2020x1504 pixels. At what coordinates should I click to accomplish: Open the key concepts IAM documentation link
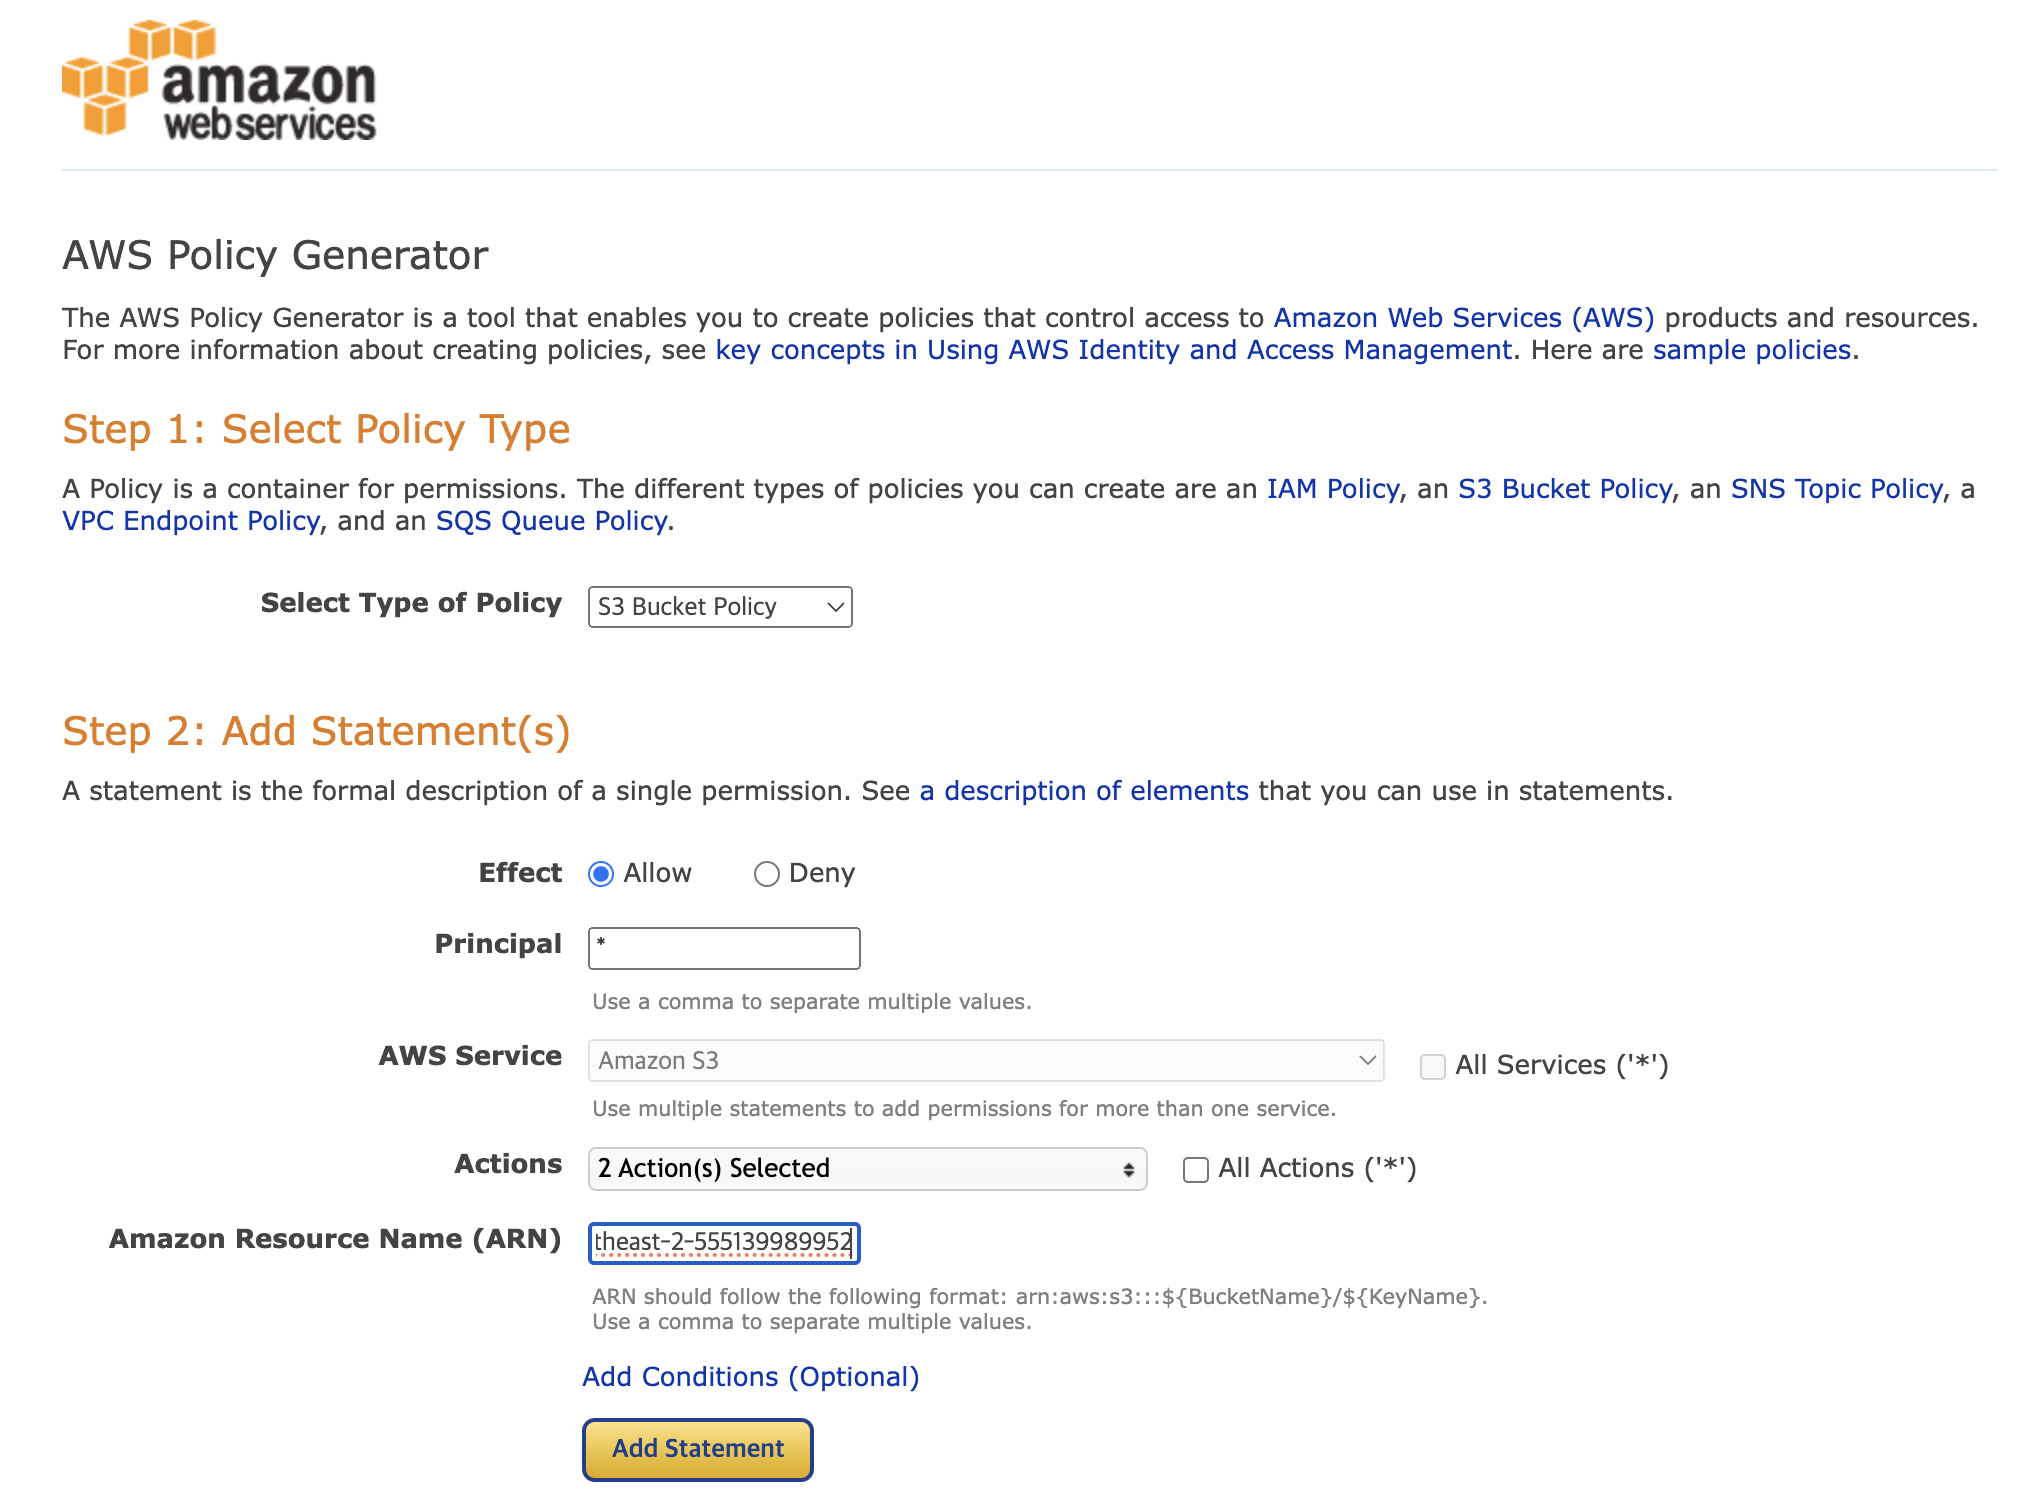1112,349
